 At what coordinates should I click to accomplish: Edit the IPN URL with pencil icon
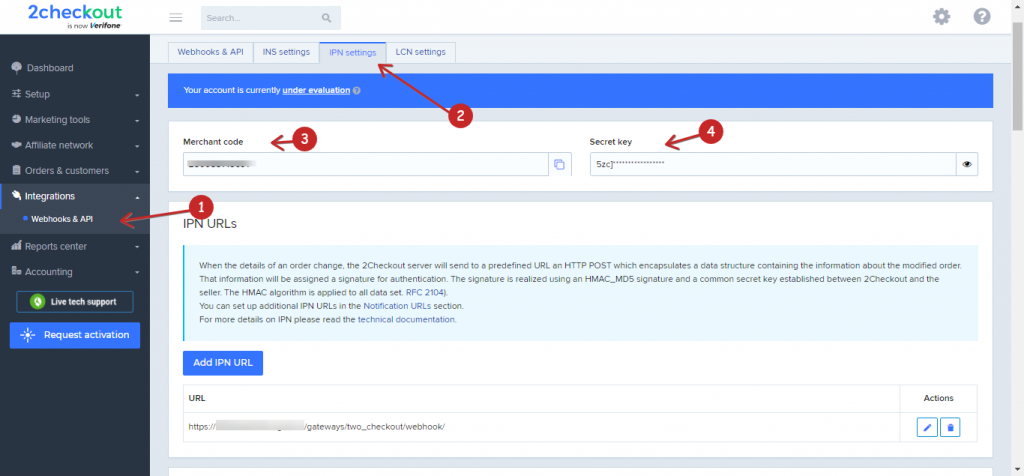[x=927, y=427]
